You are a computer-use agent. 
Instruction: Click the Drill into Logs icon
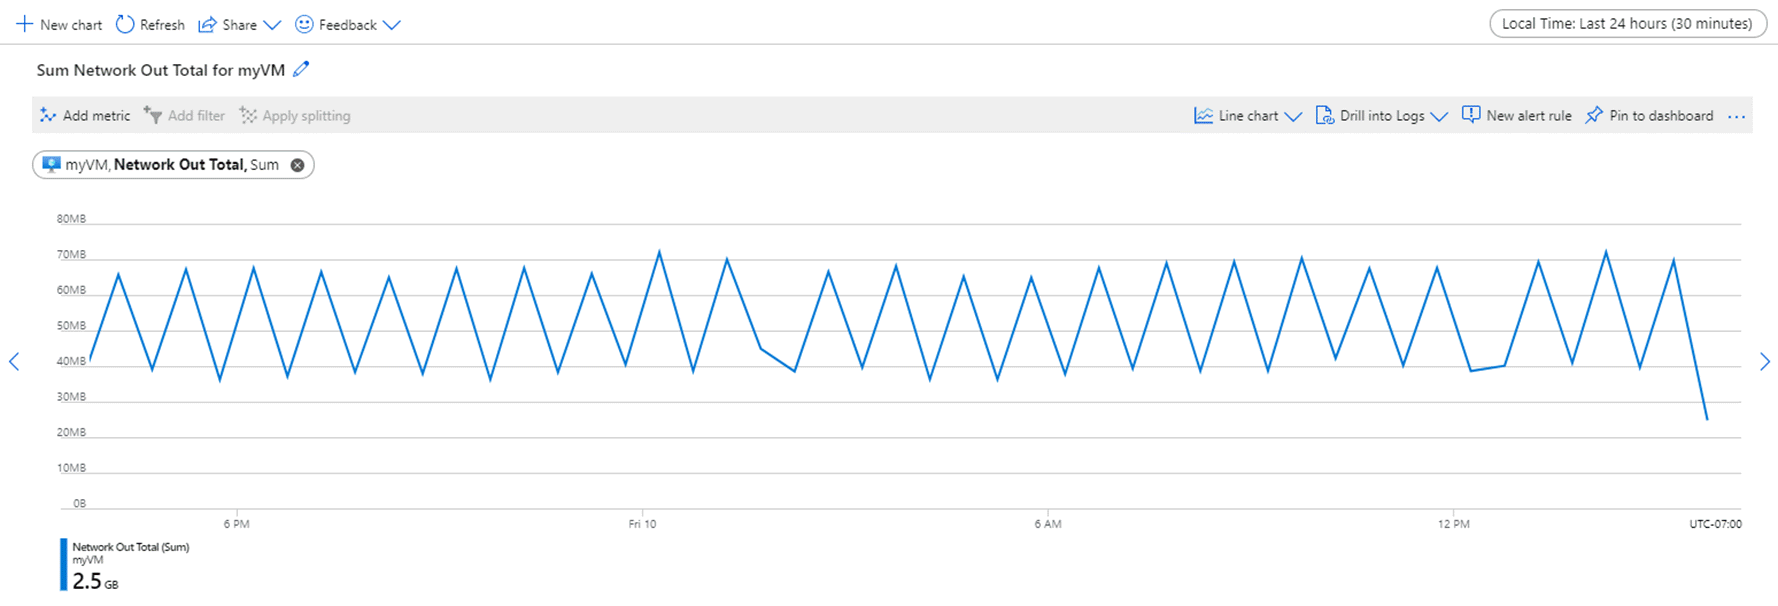click(x=1326, y=115)
